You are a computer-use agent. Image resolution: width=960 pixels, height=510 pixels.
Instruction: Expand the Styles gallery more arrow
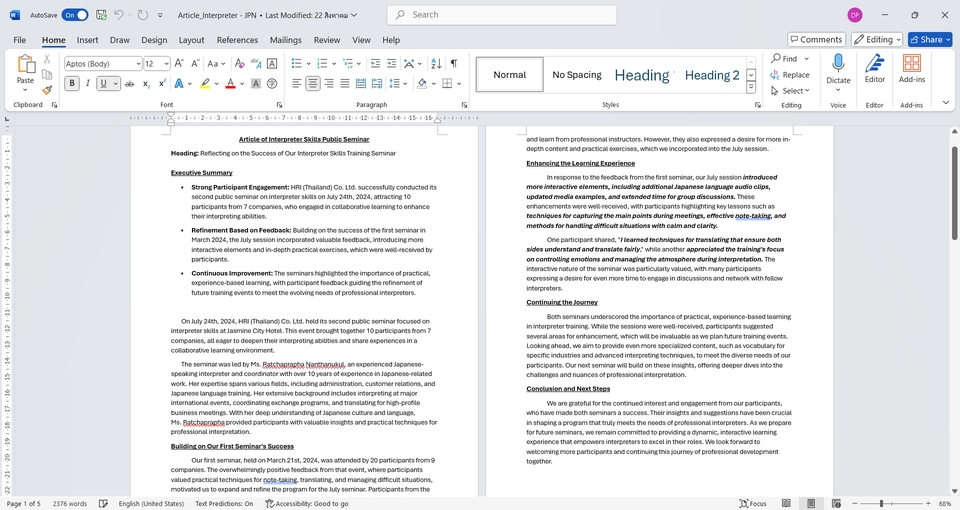pos(751,88)
